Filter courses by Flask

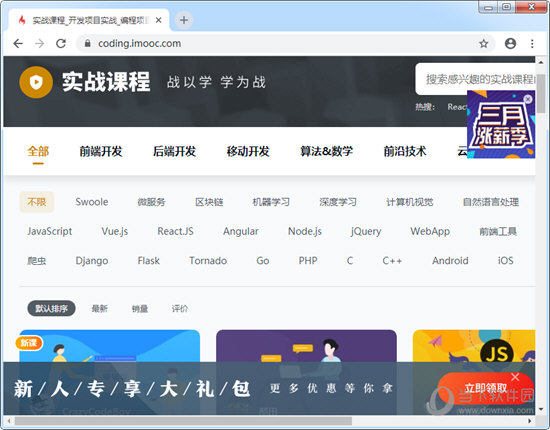coord(149,261)
